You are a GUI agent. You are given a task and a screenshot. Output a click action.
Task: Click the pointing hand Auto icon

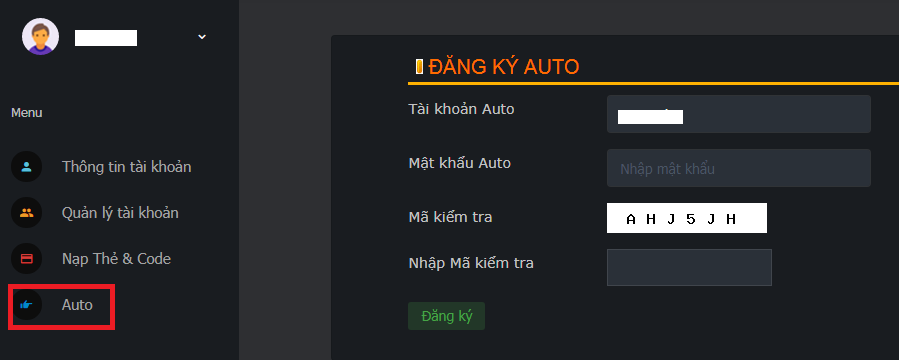point(26,304)
